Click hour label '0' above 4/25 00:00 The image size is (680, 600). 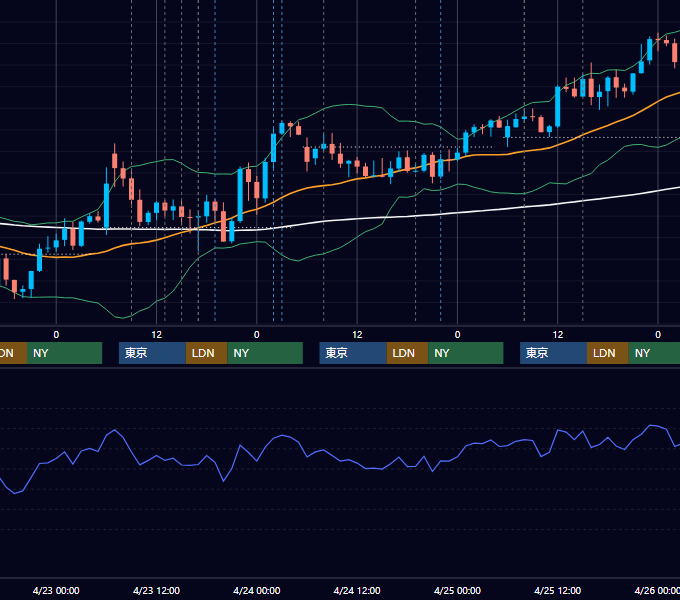click(x=457, y=335)
